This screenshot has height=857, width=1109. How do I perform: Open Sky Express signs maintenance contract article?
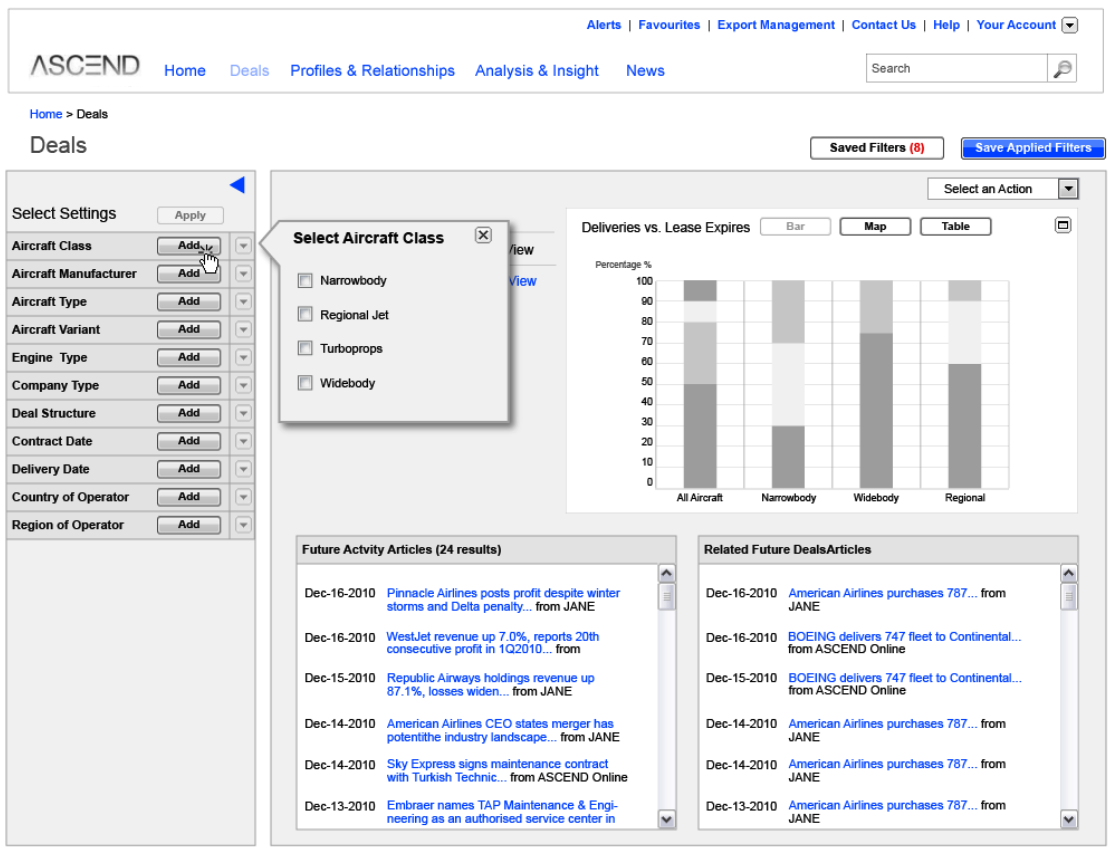(x=497, y=771)
